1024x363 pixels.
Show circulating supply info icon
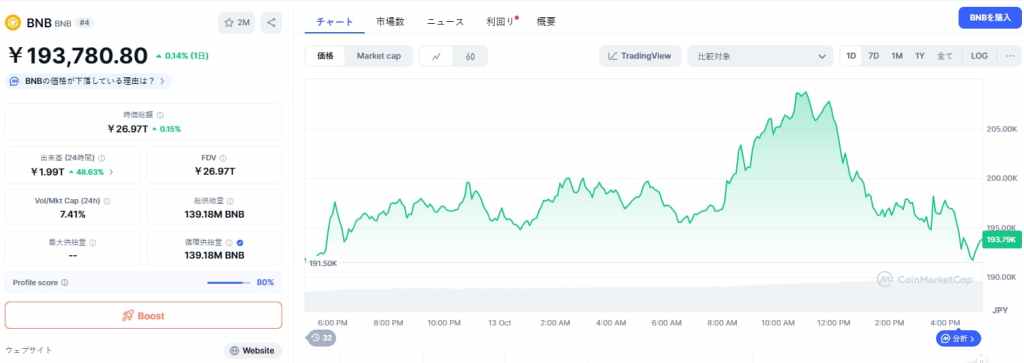click(x=228, y=242)
